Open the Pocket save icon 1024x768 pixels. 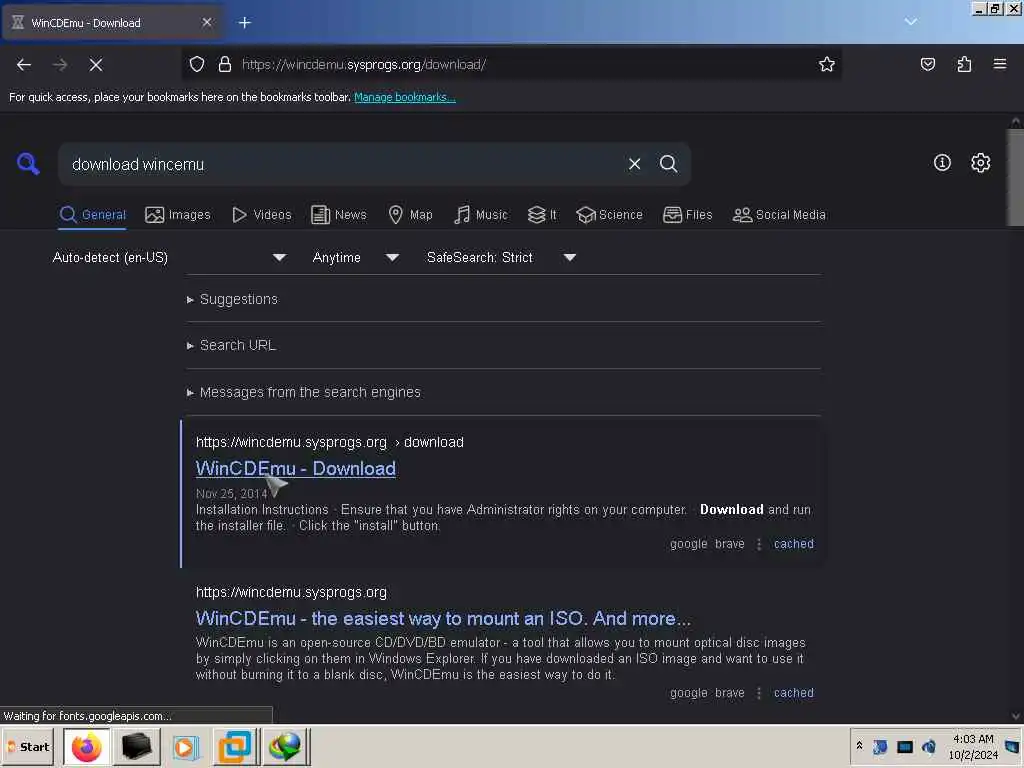click(927, 64)
